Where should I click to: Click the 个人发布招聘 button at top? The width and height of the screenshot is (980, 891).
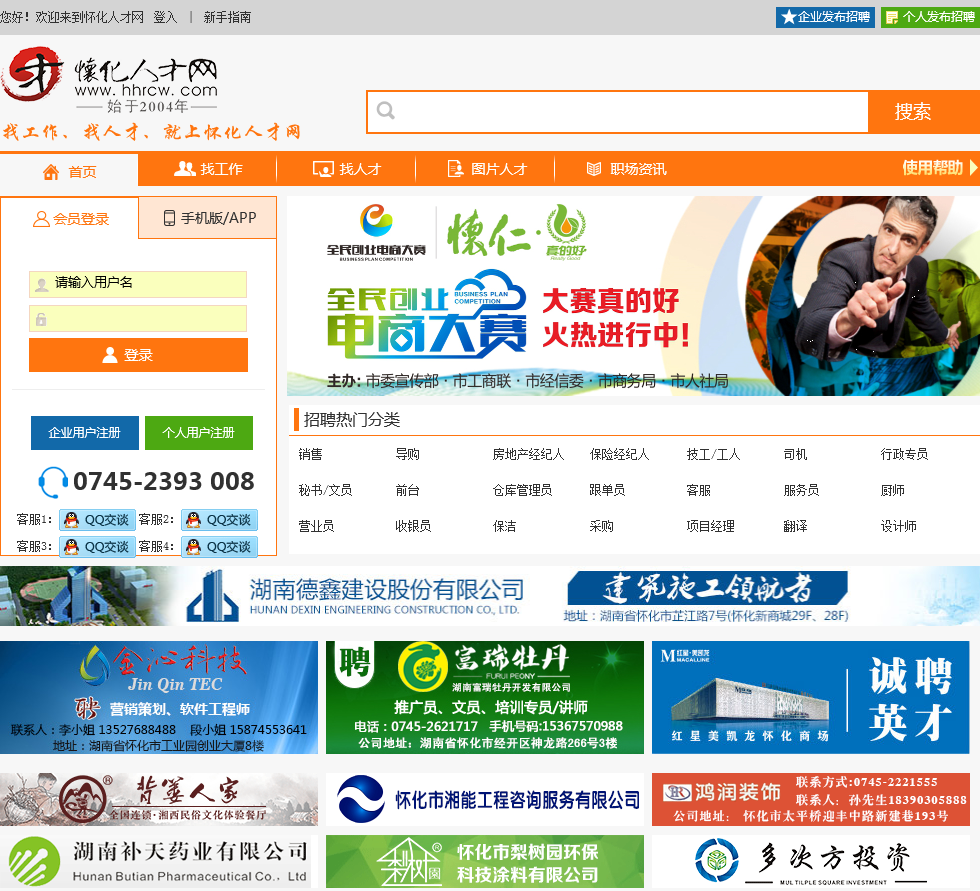coord(930,17)
